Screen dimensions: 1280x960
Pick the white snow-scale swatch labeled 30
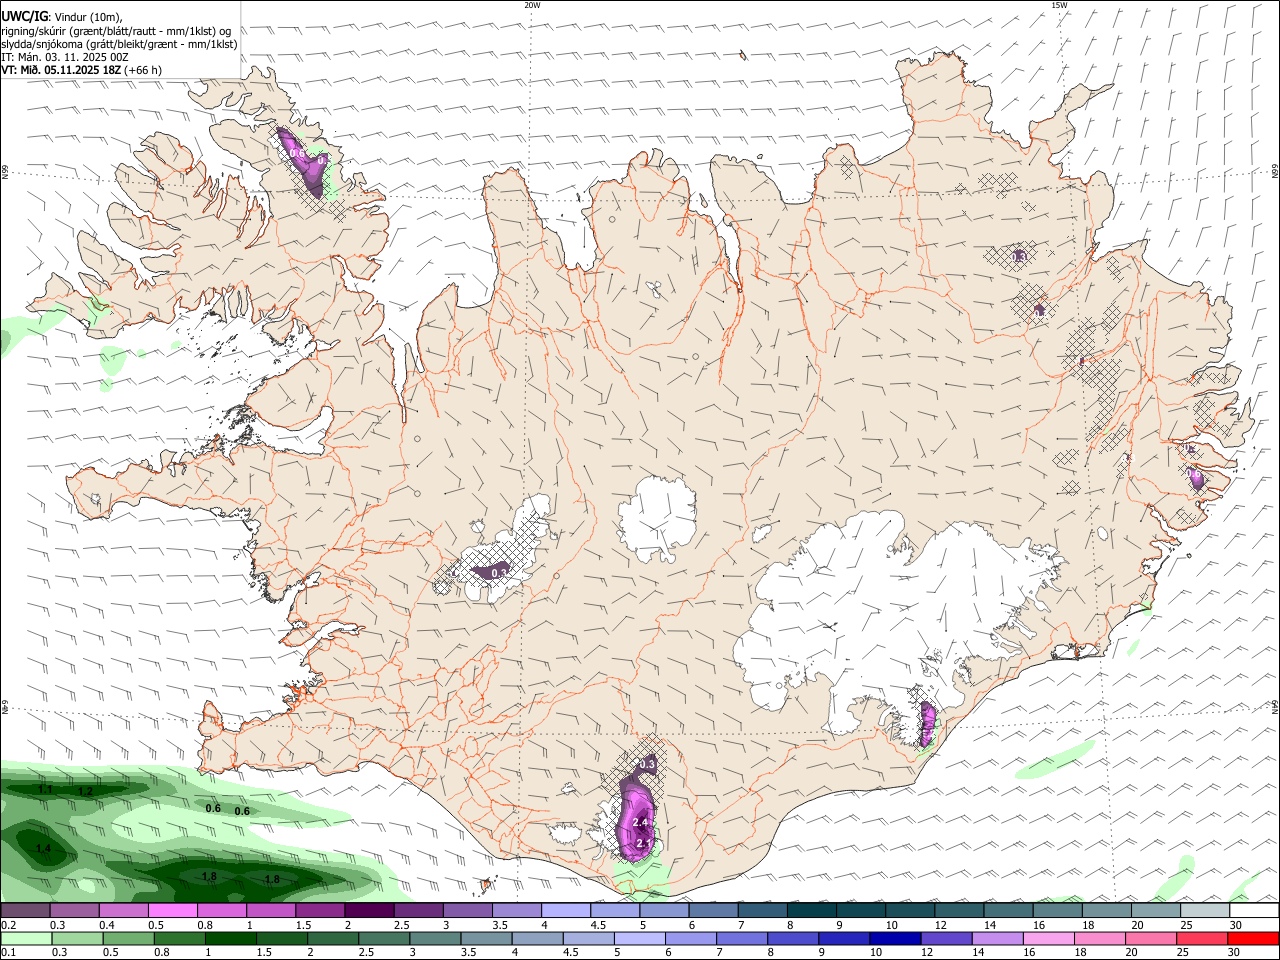click(x=1254, y=911)
